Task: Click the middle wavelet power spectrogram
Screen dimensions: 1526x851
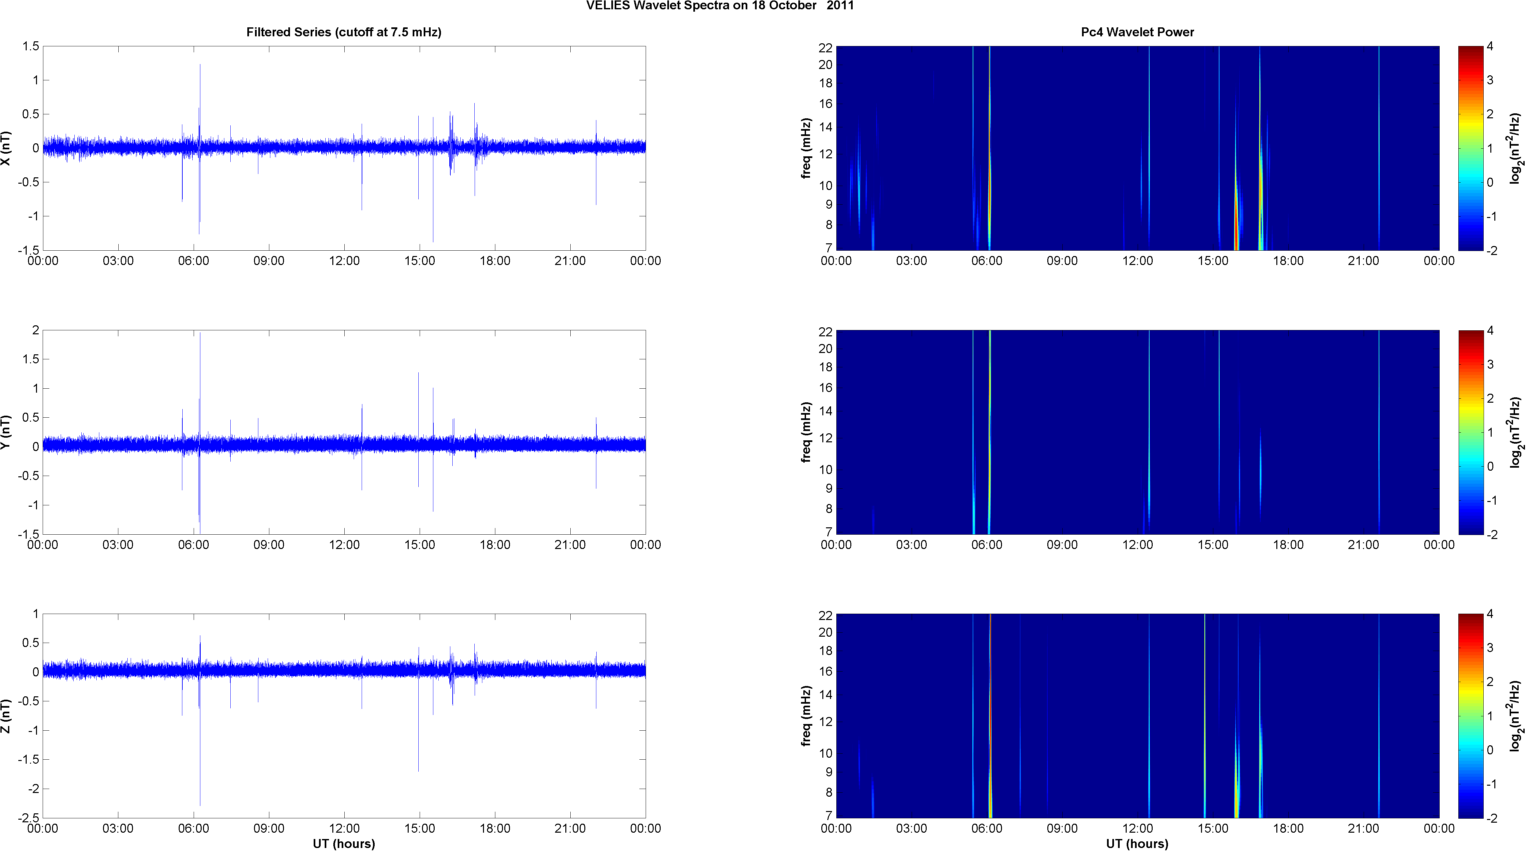Action: (1137, 432)
